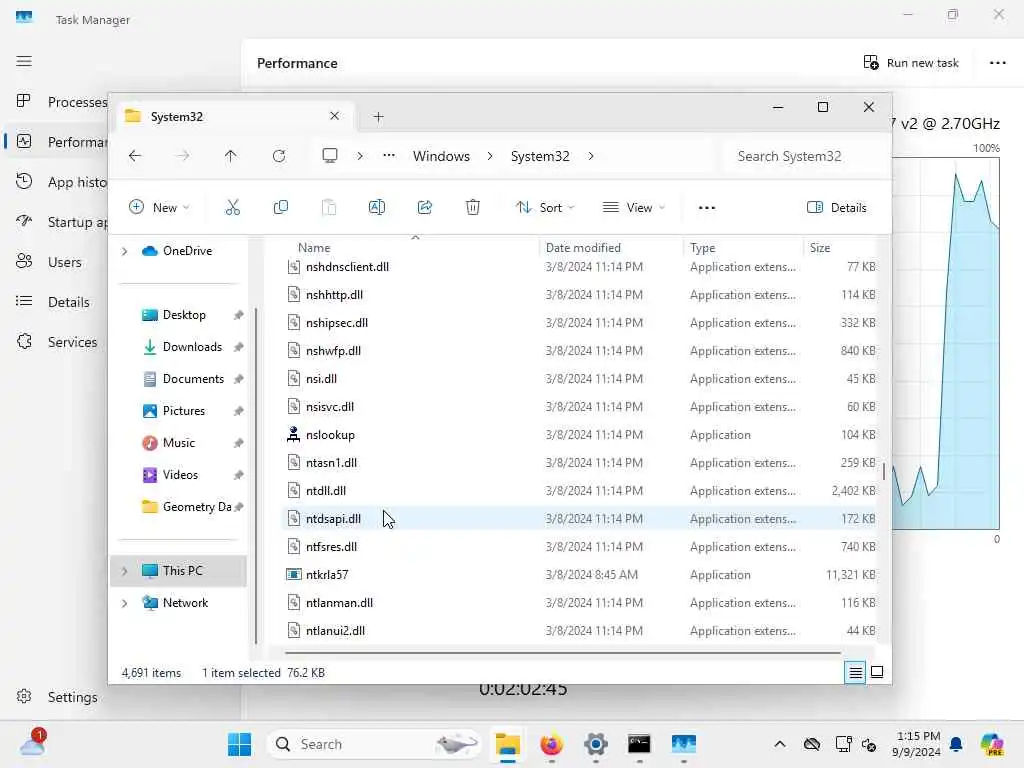Open Windows Start menu
This screenshot has height=768, width=1024.
(x=239, y=744)
